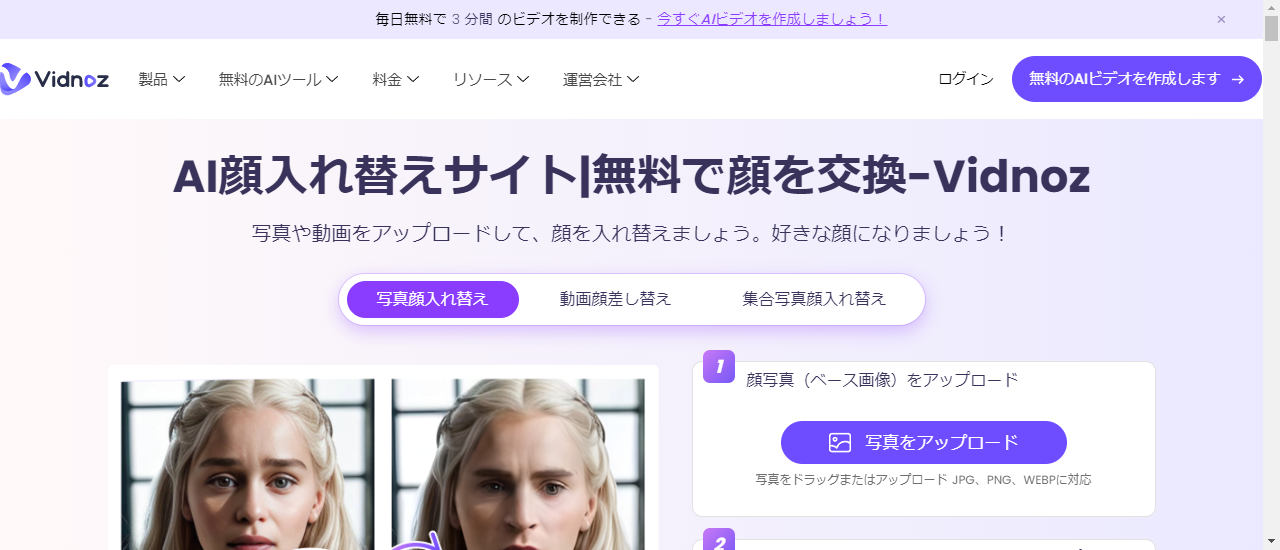Click the arrow icon in create video button
This screenshot has height=550, width=1280.
[x=1238, y=79]
